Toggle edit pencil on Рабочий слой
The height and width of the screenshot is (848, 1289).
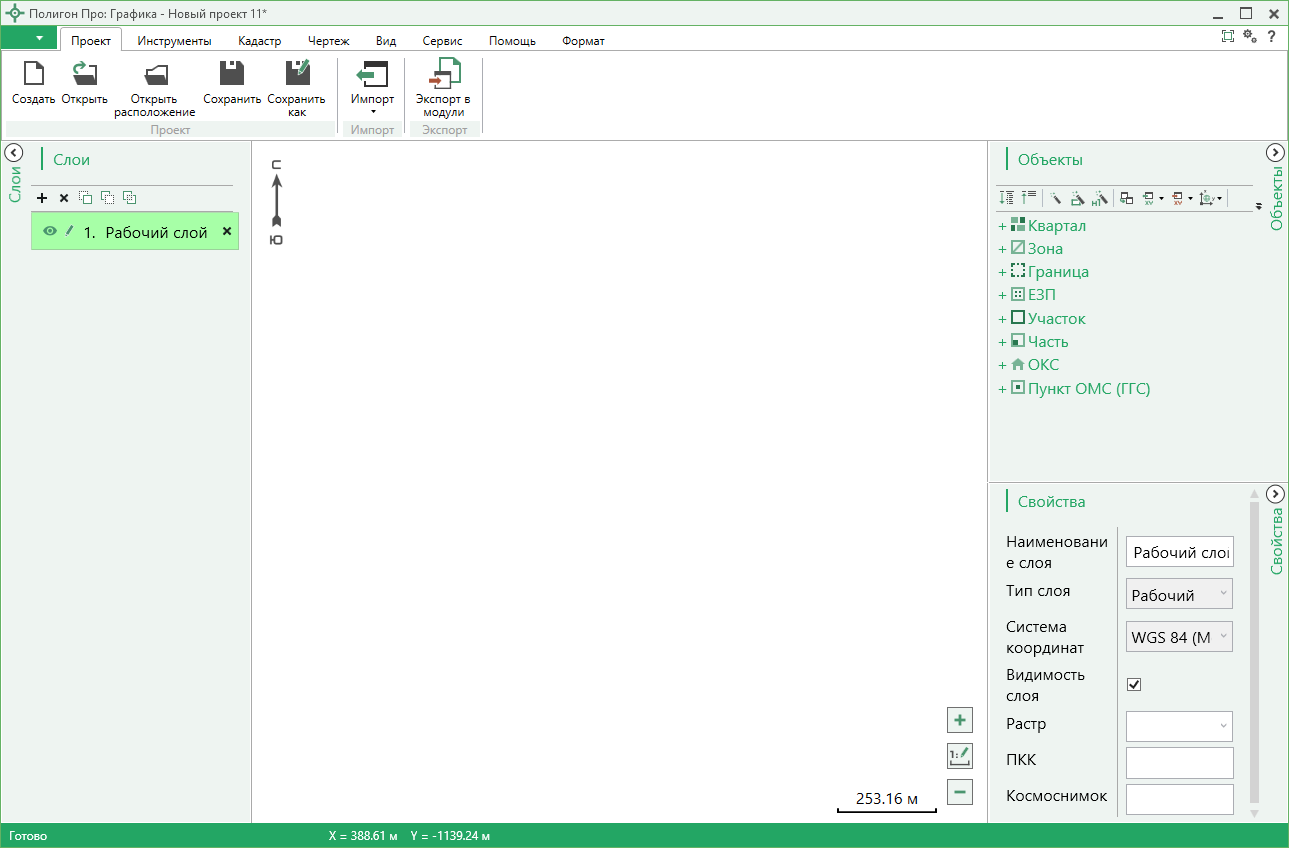[x=70, y=231]
